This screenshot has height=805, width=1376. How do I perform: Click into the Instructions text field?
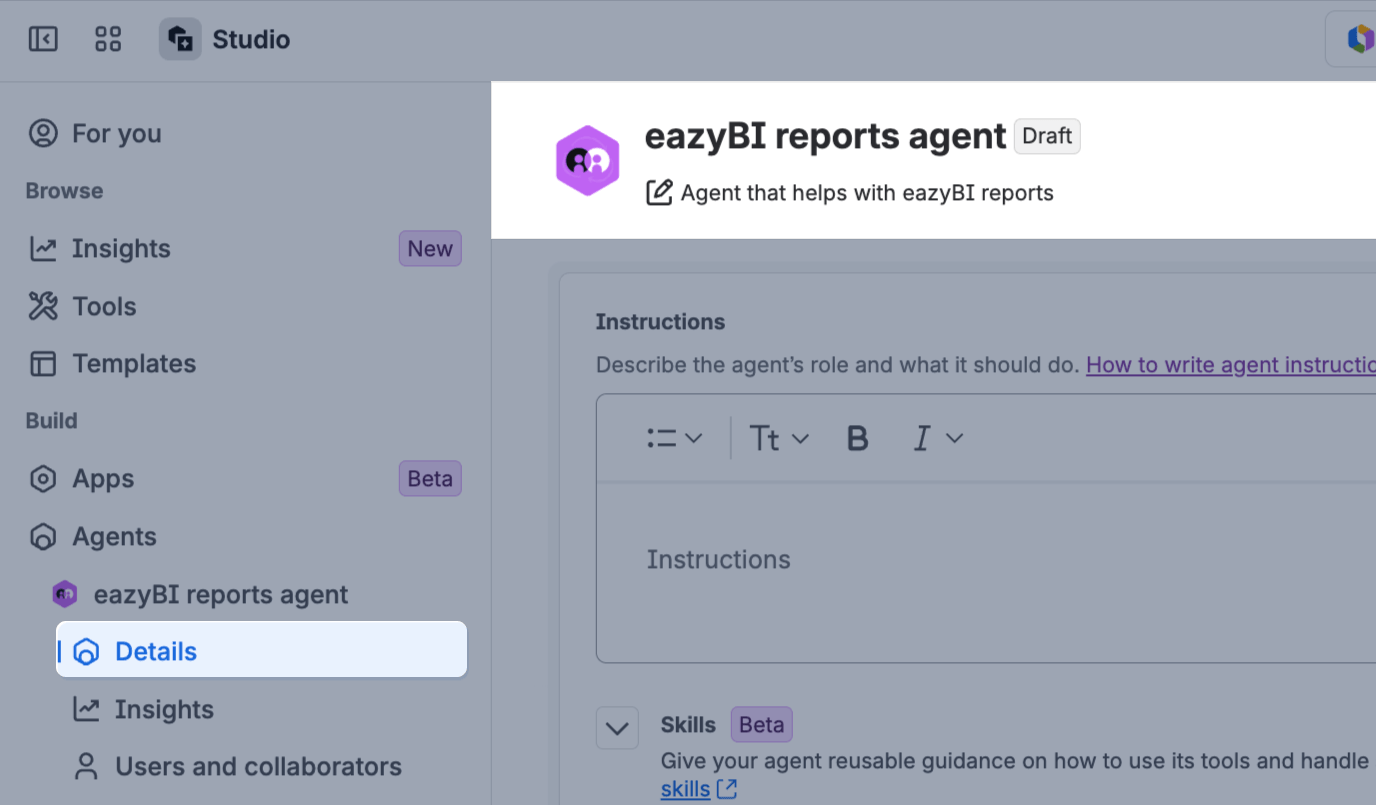pyautogui.click(x=986, y=572)
